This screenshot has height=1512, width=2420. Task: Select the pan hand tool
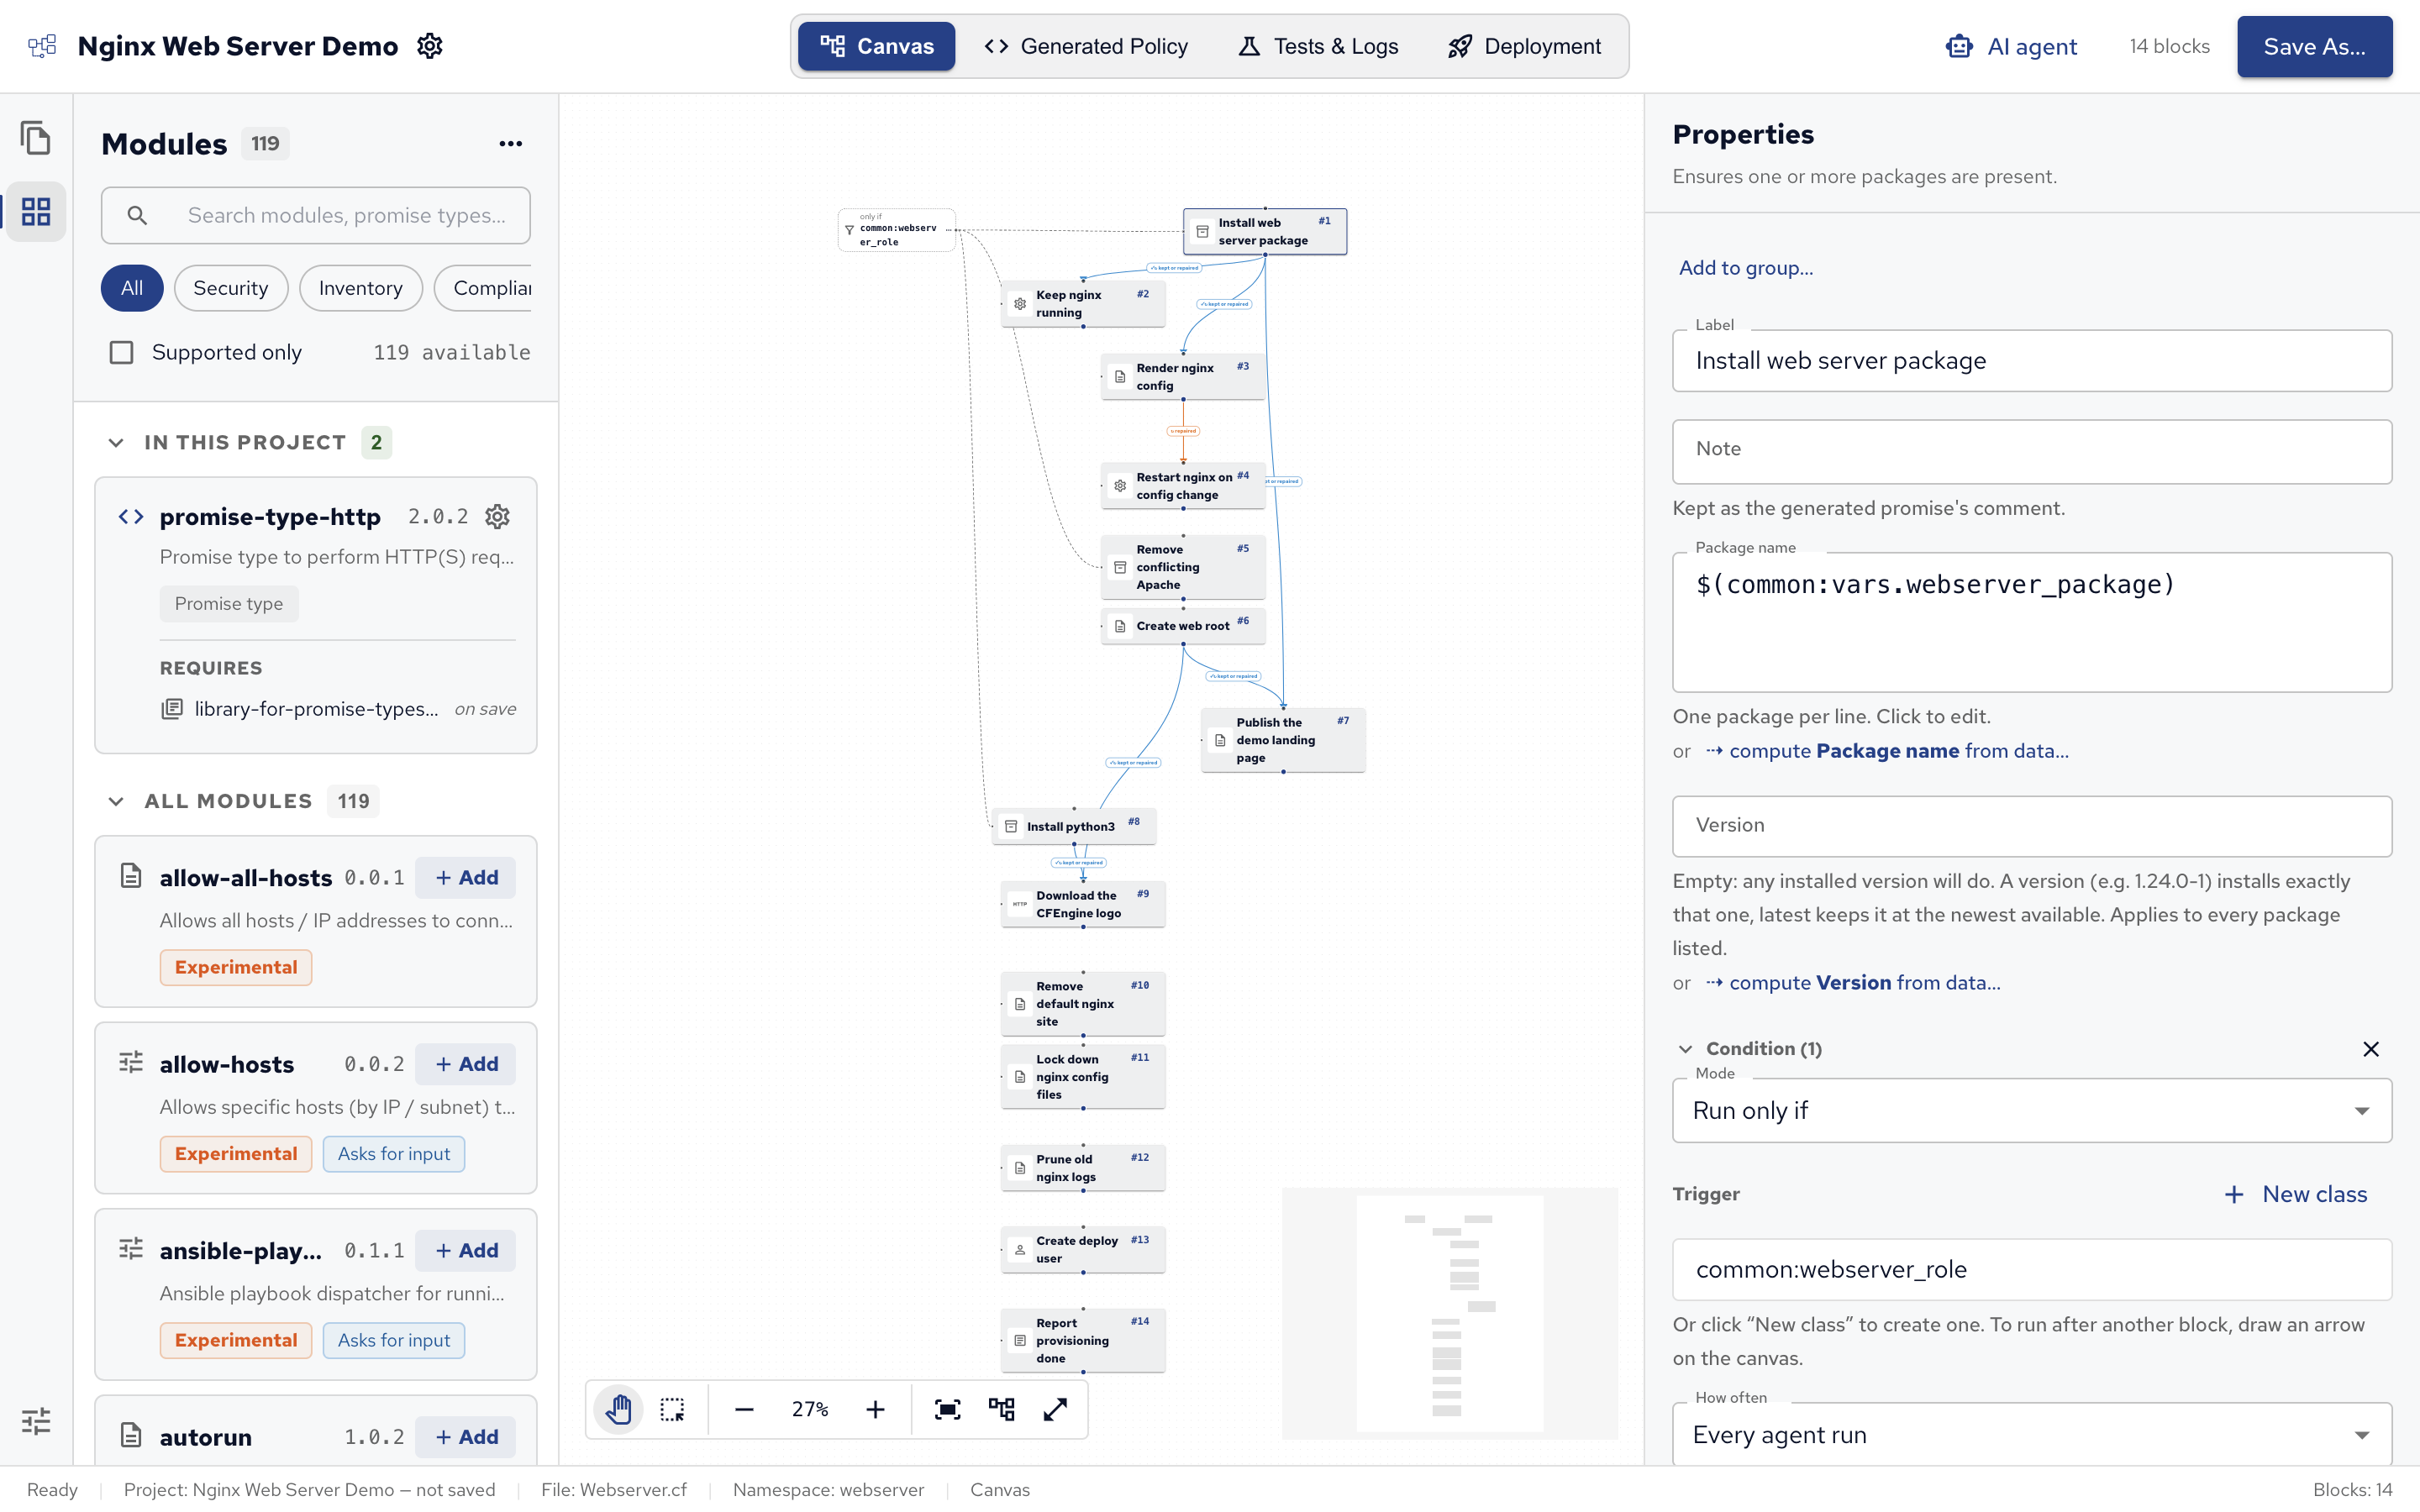pos(619,1409)
